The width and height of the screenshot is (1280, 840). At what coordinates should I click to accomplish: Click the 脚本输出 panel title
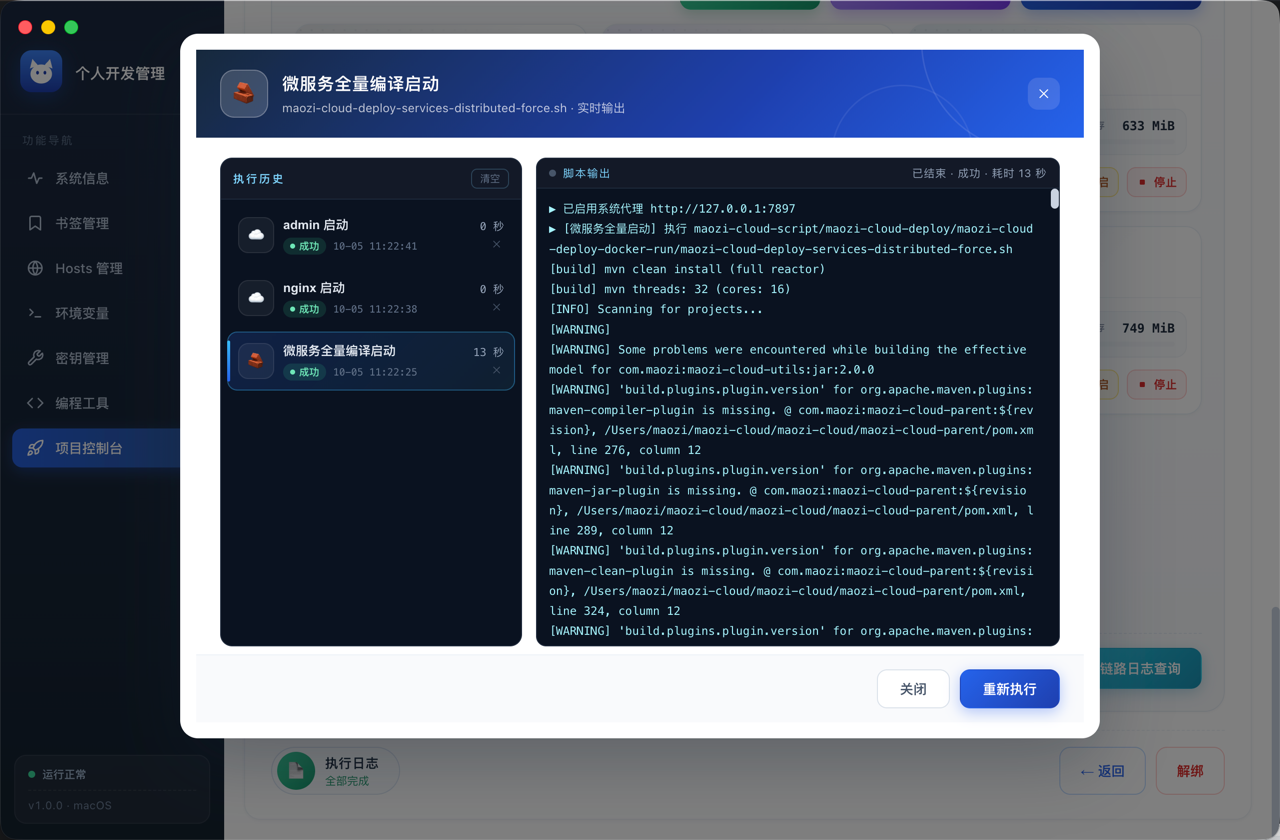[x=586, y=173]
